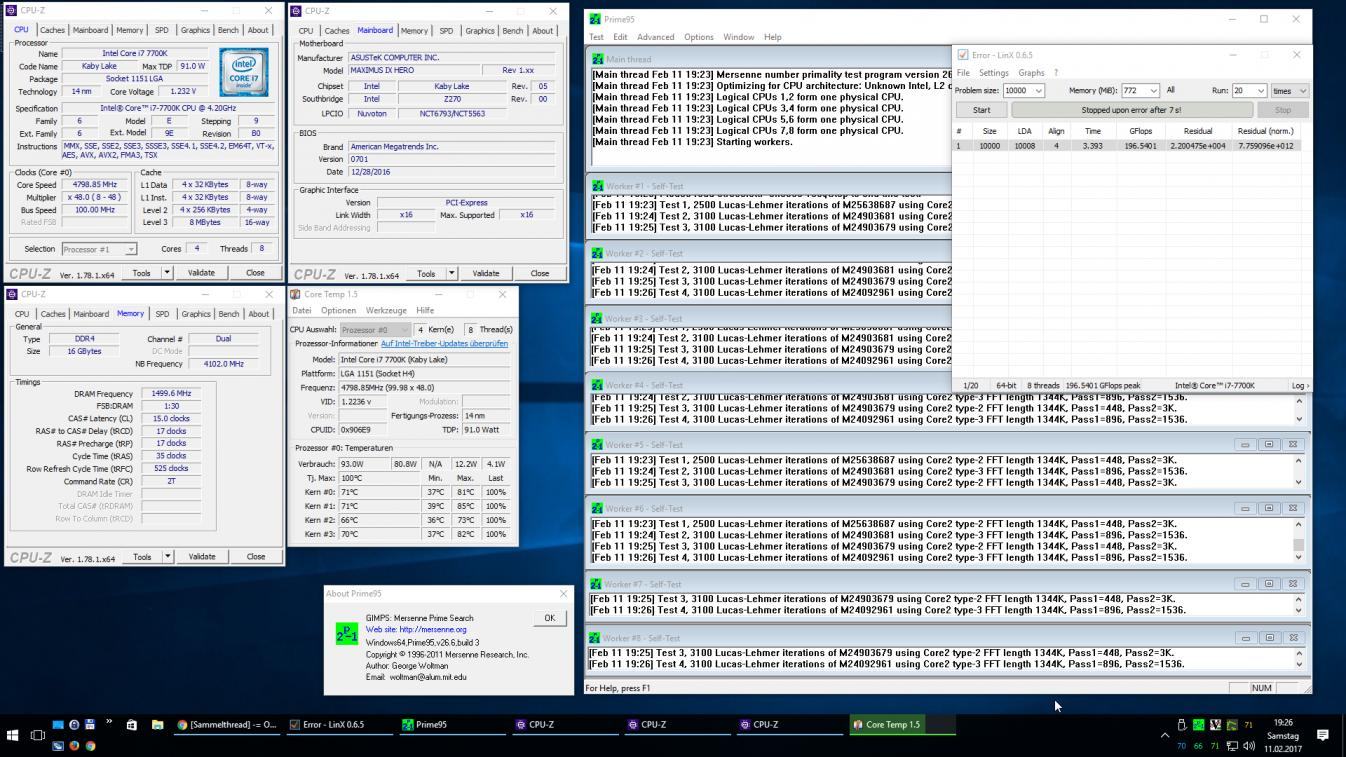Open the volume speaker tray icon
Image resolution: width=1346 pixels, height=757 pixels.
click(1249, 746)
